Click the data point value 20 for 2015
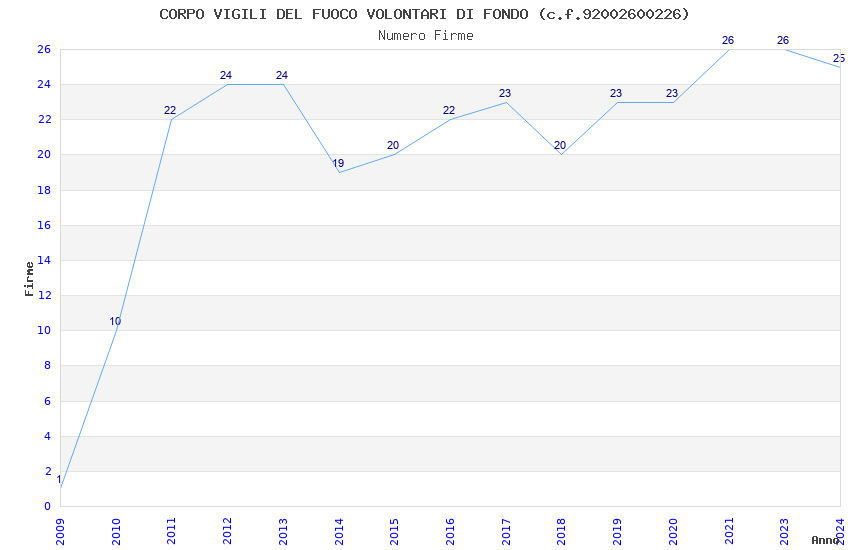The height and width of the screenshot is (550, 850). pos(393,145)
